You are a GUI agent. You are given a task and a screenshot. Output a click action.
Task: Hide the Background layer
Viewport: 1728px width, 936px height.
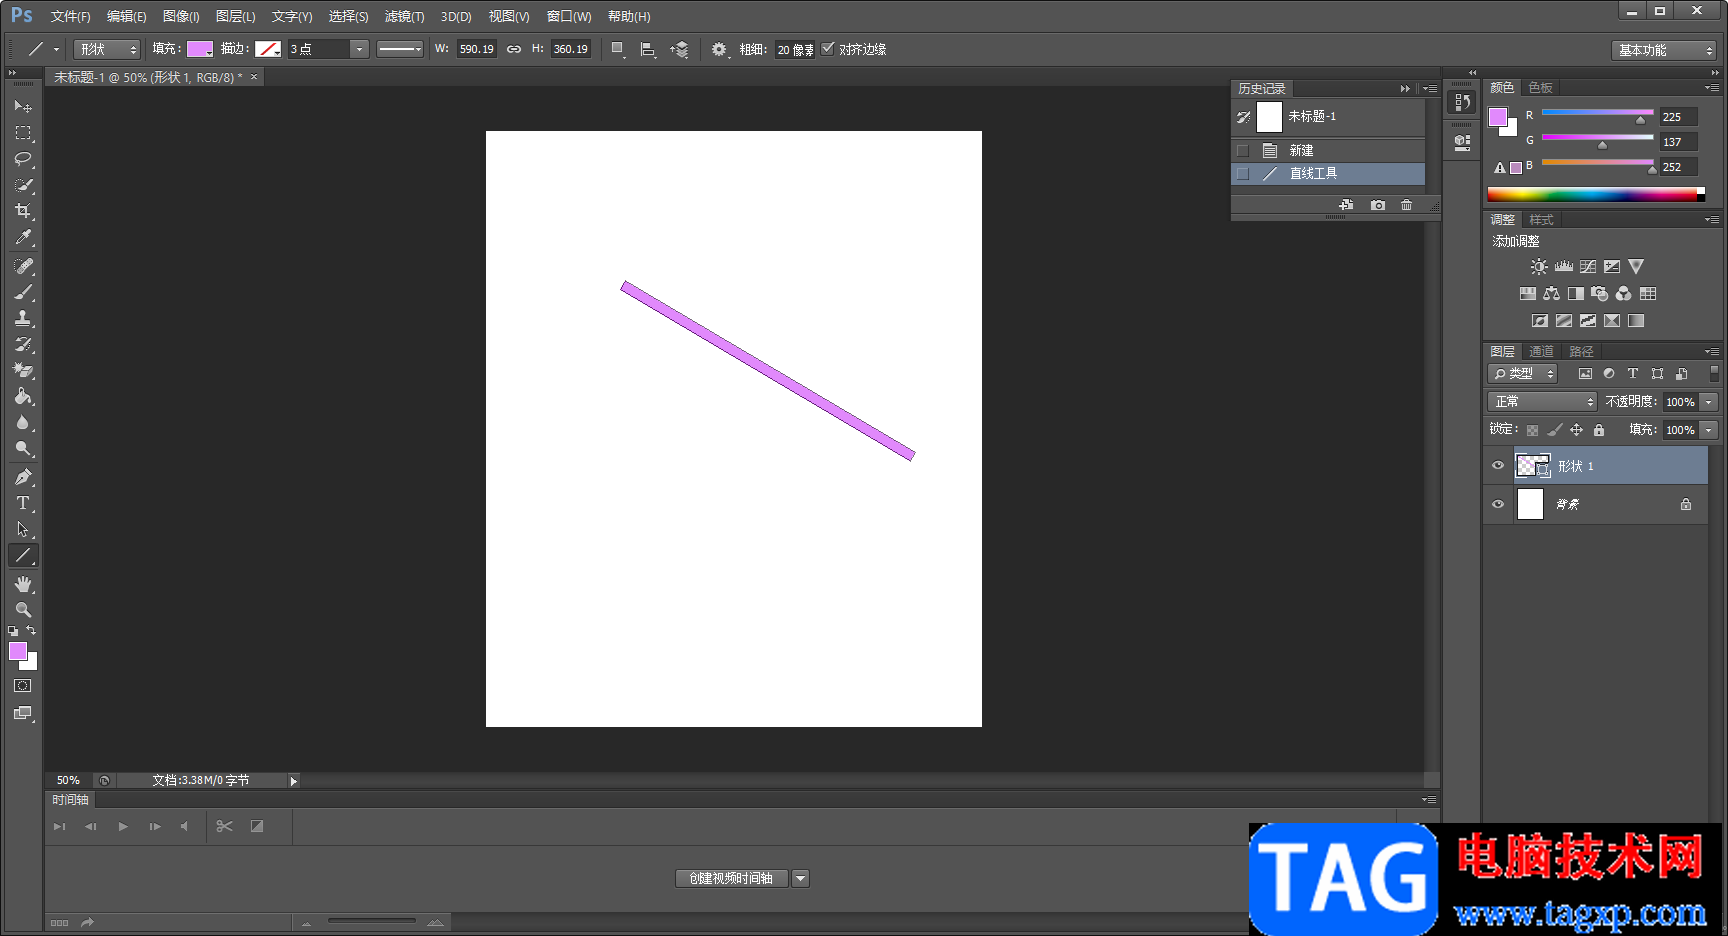pos(1498,504)
